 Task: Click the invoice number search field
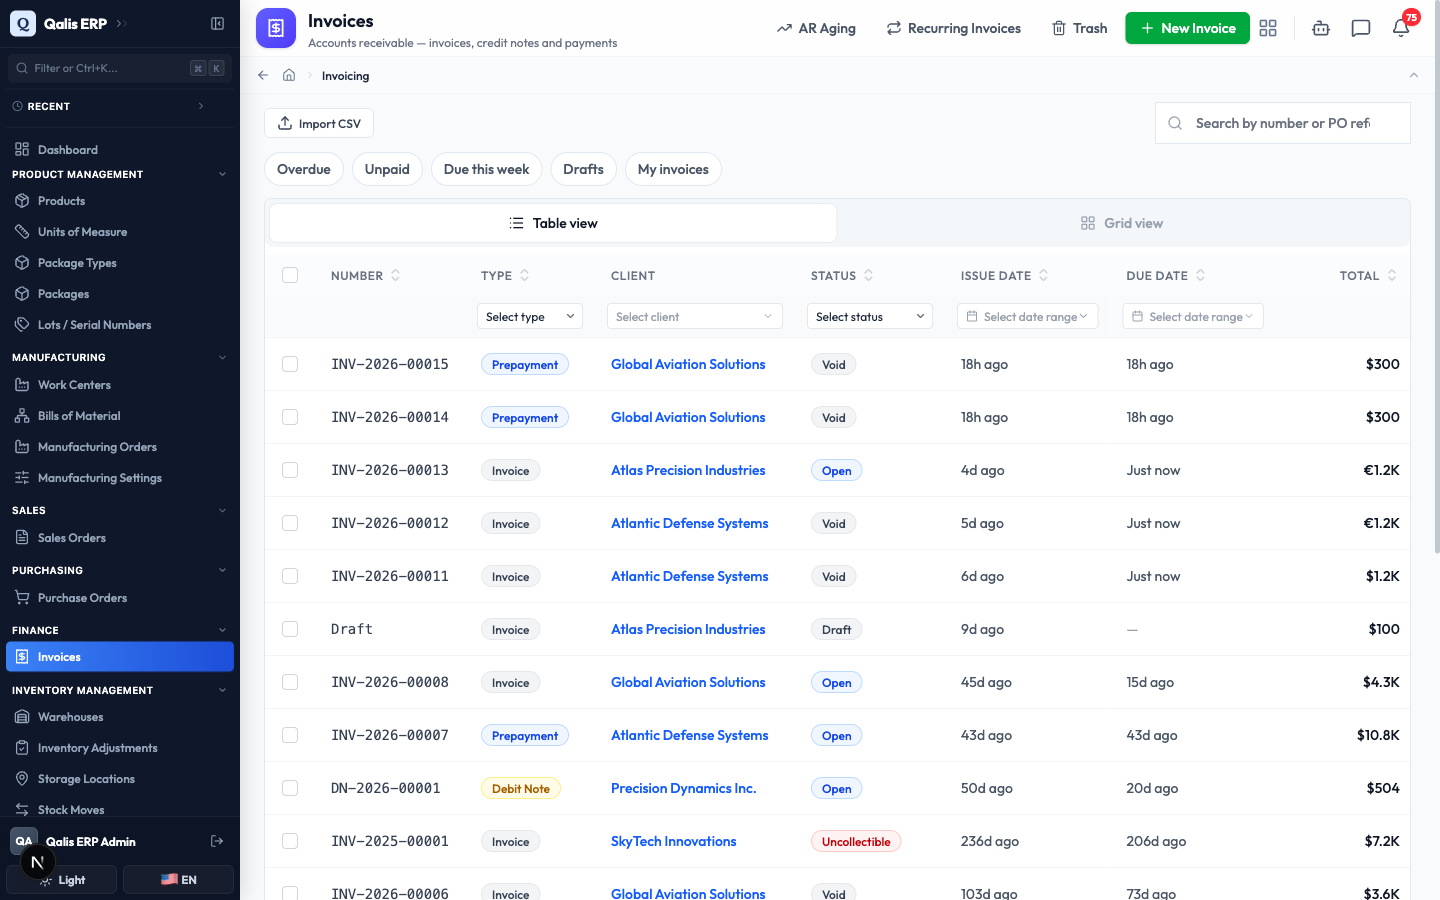pos(1283,123)
